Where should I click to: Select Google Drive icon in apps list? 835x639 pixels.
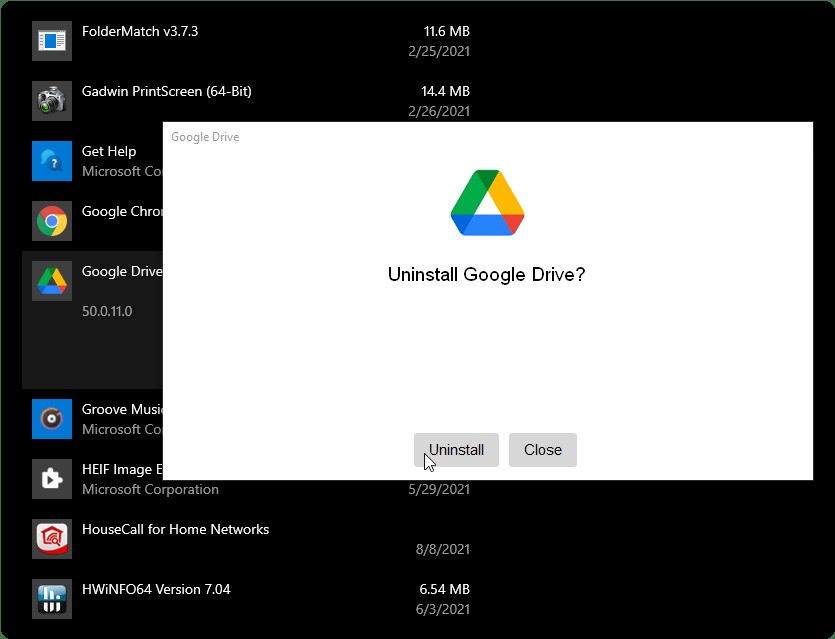click(52, 281)
